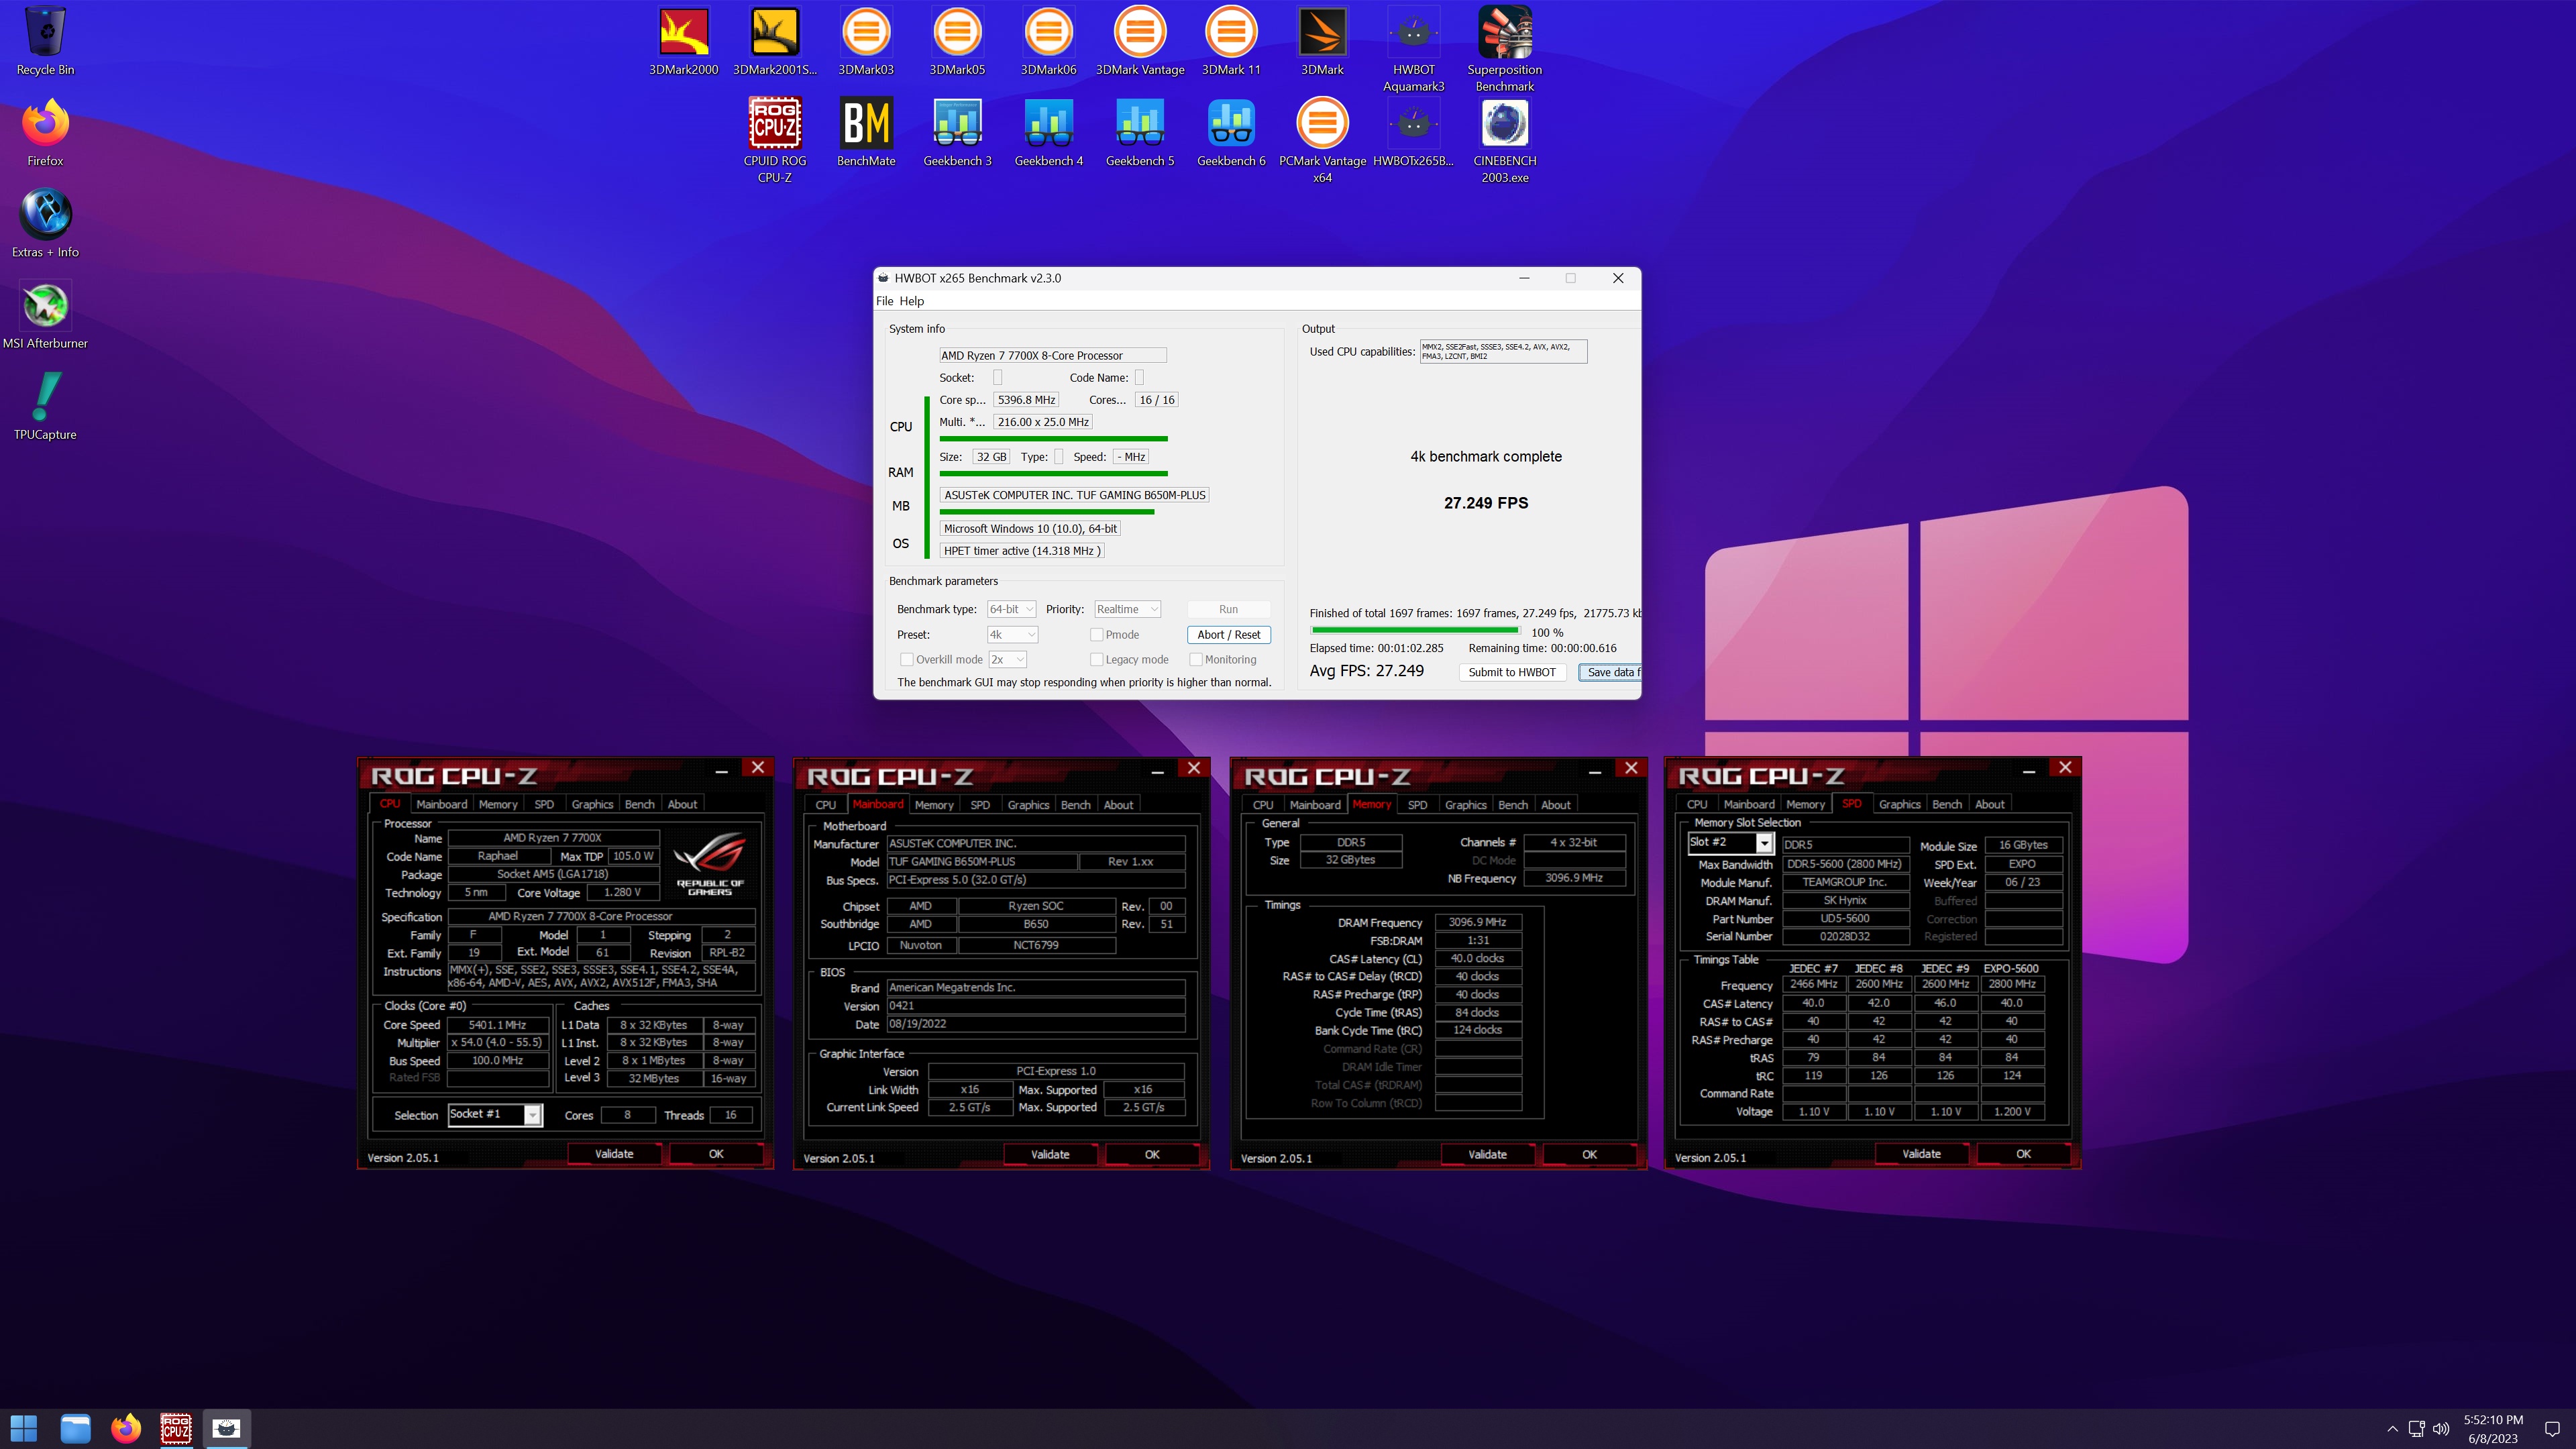The image size is (2576, 1449).
Task: Open Superposition Benchmark shortcut
Action: coord(1504,50)
